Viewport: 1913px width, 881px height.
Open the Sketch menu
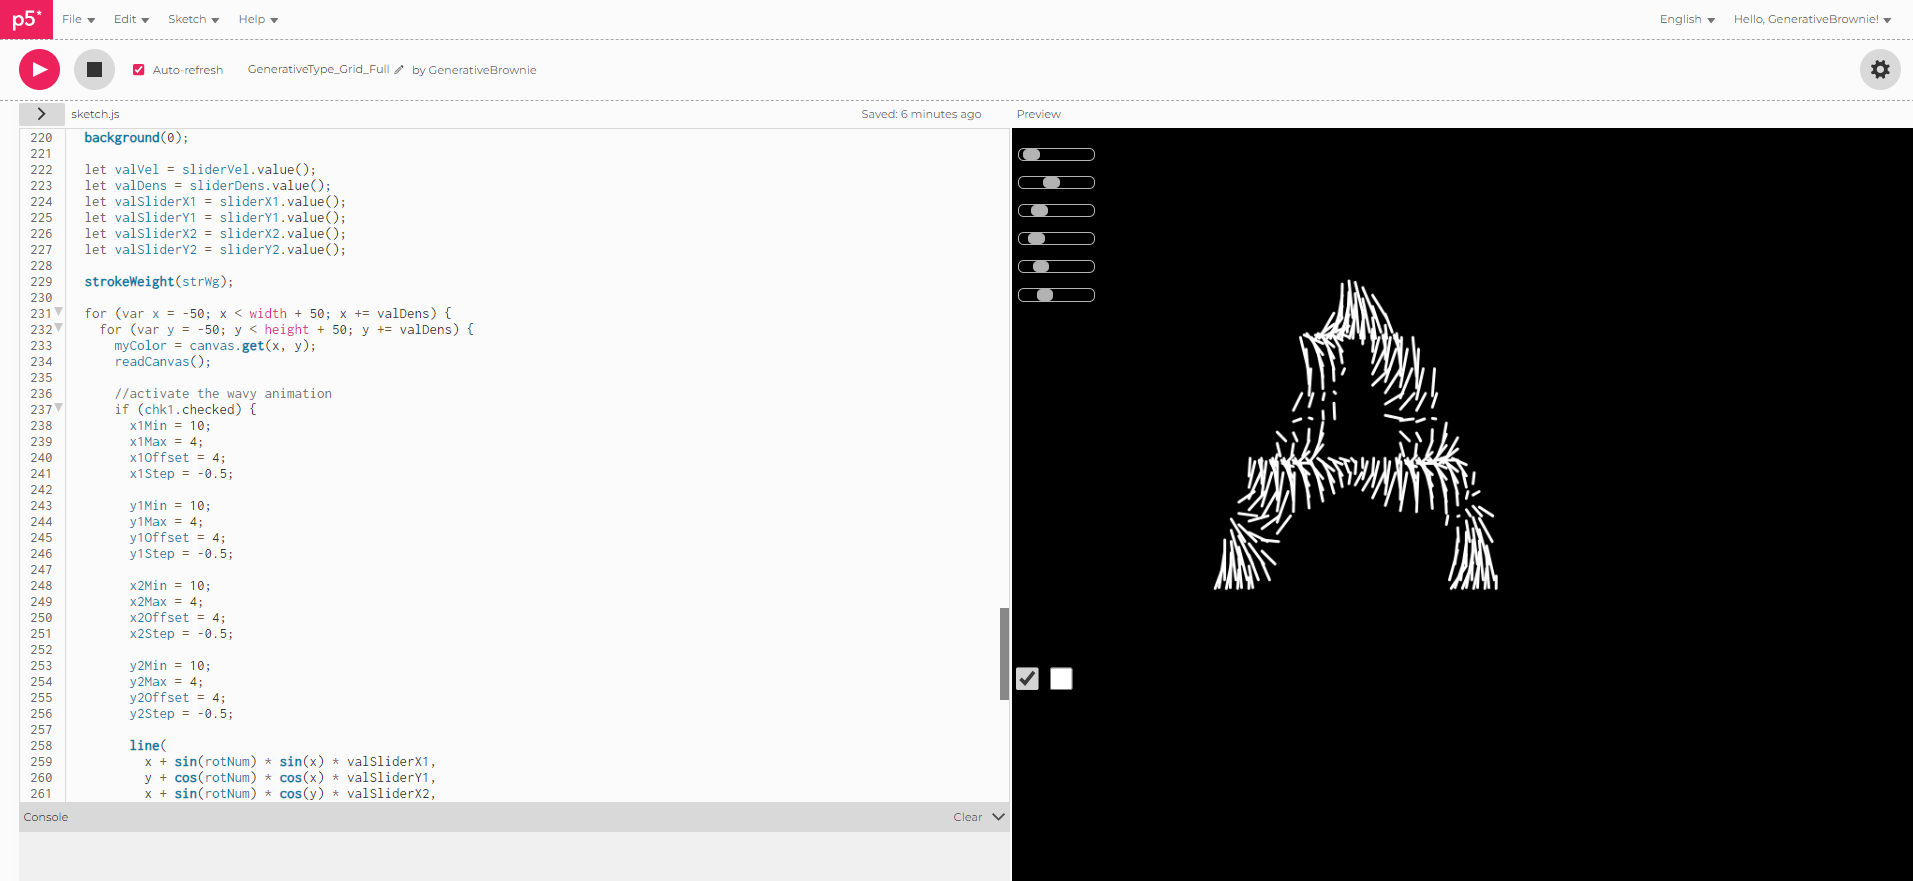pos(193,19)
